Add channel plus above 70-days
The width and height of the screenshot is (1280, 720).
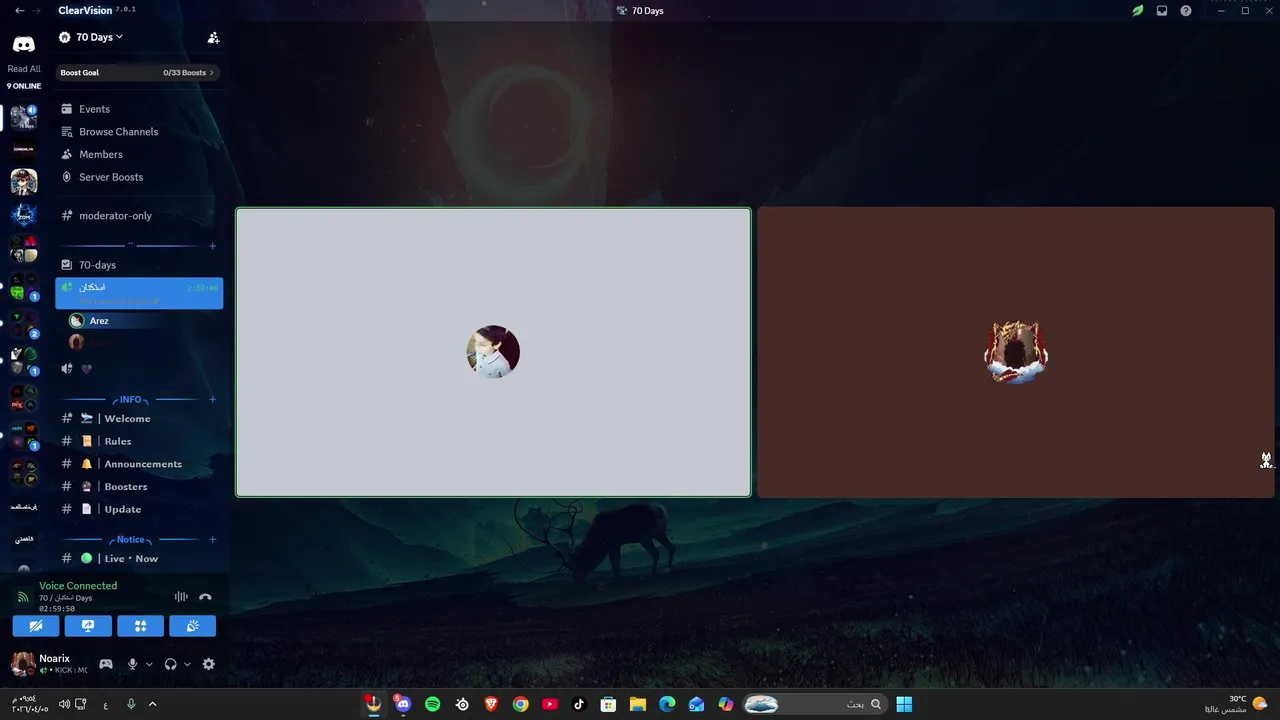[212, 246]
